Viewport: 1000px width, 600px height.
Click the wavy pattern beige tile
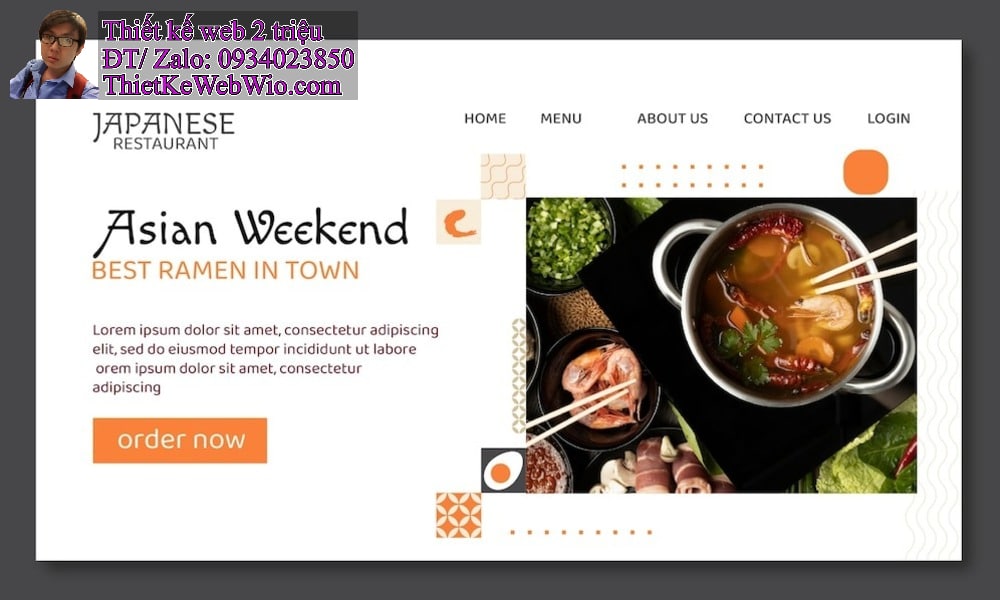coord(503,177)
